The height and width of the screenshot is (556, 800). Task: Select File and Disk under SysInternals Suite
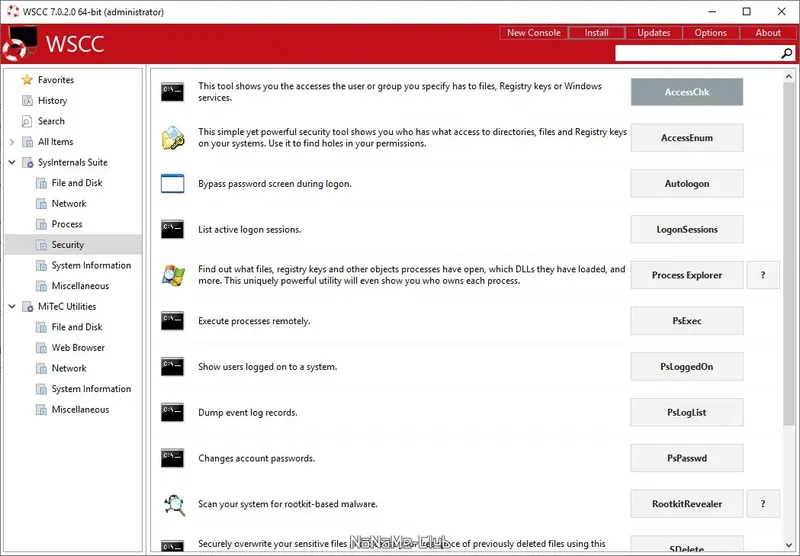(x=77, y=183)
